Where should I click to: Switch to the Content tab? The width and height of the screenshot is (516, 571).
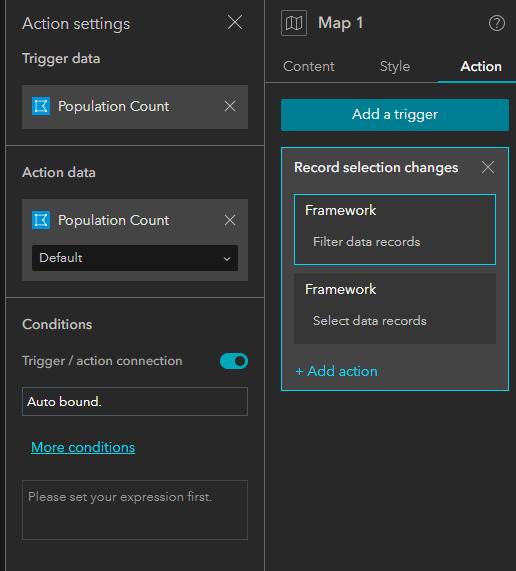pyautogui.click(x=308, y=66)
